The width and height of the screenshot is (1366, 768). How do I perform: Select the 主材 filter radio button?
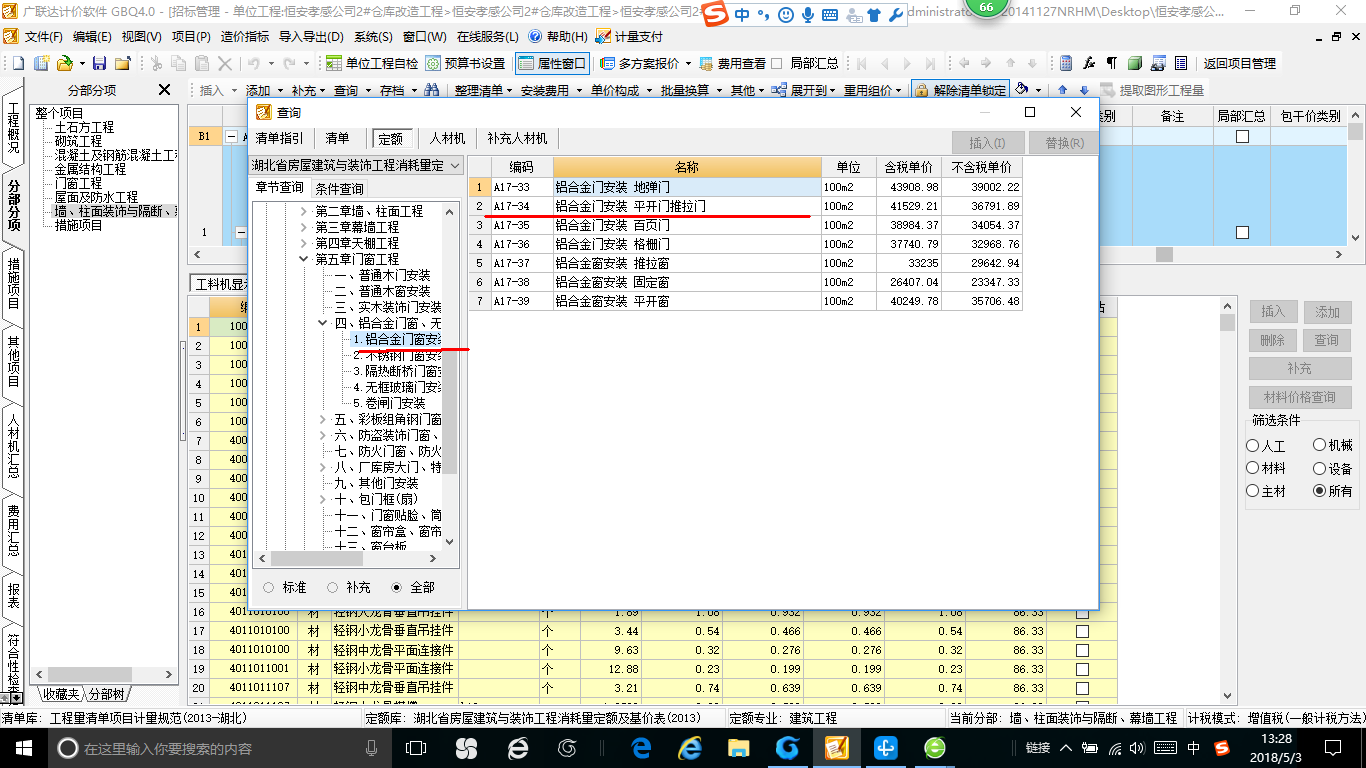click(1253, 491)
